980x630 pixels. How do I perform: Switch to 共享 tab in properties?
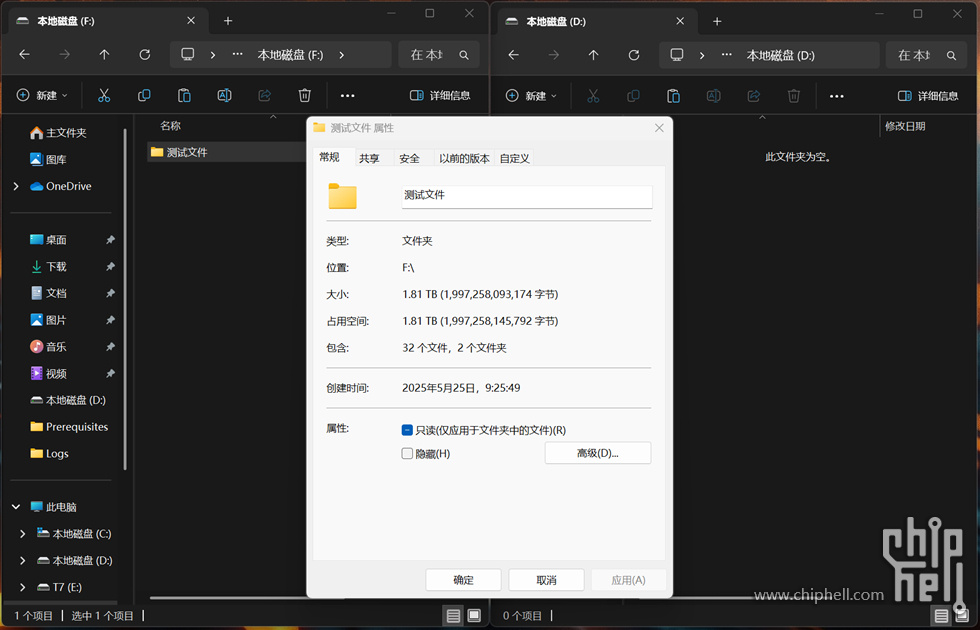coord(369,158)
